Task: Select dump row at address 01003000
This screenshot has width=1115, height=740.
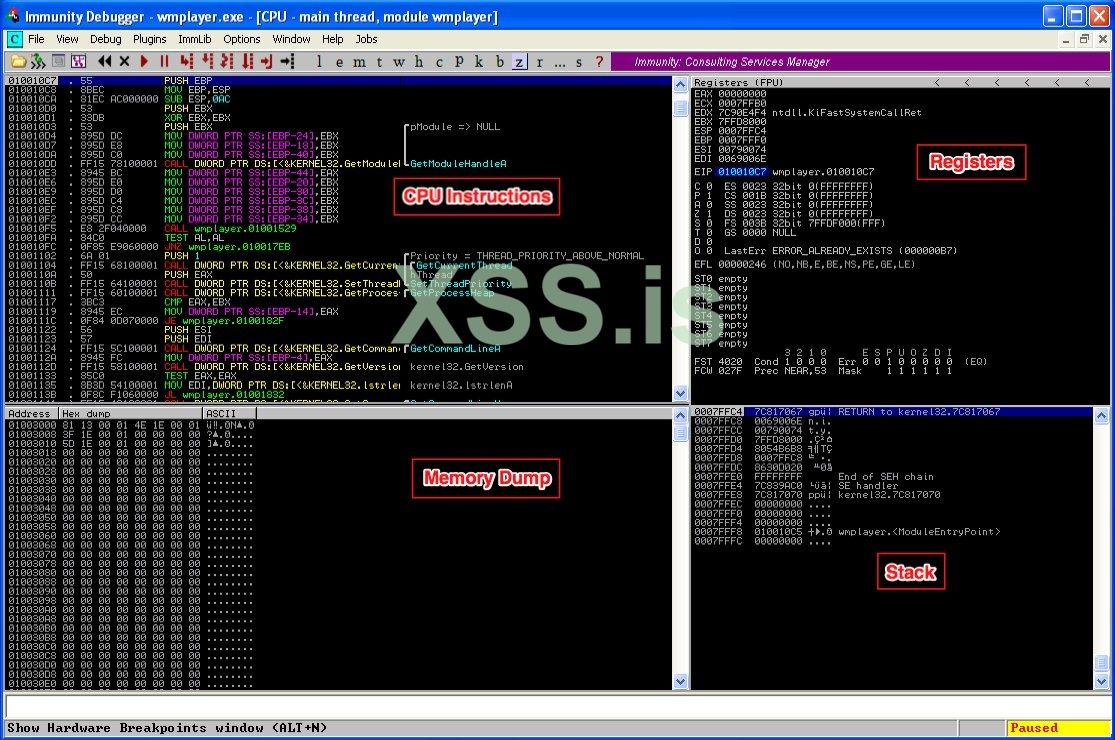Action: point(131,425)
